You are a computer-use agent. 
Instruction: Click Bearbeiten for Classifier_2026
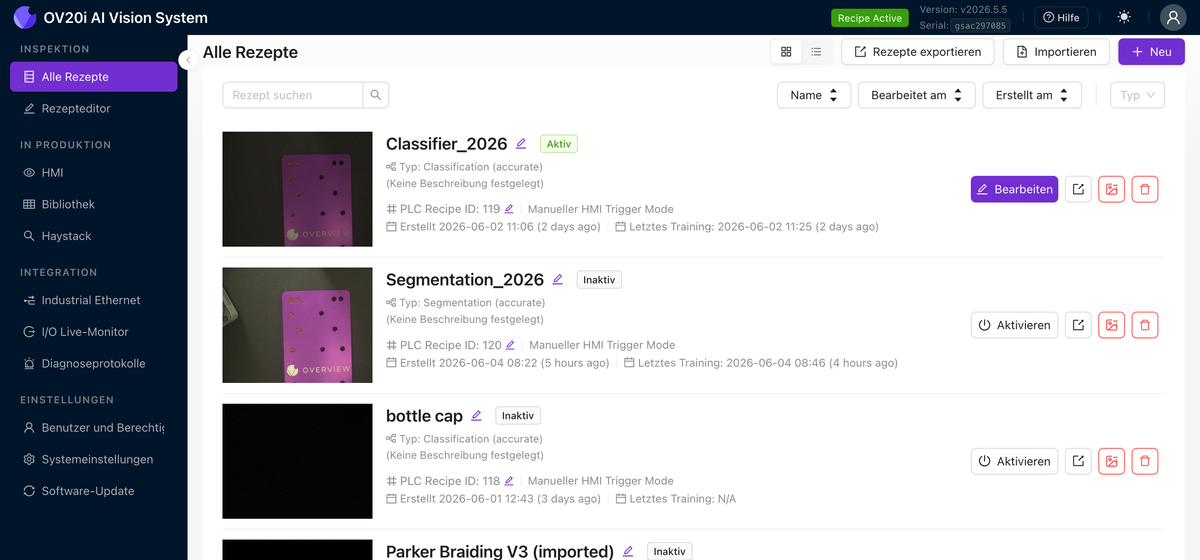[1014, 189]
